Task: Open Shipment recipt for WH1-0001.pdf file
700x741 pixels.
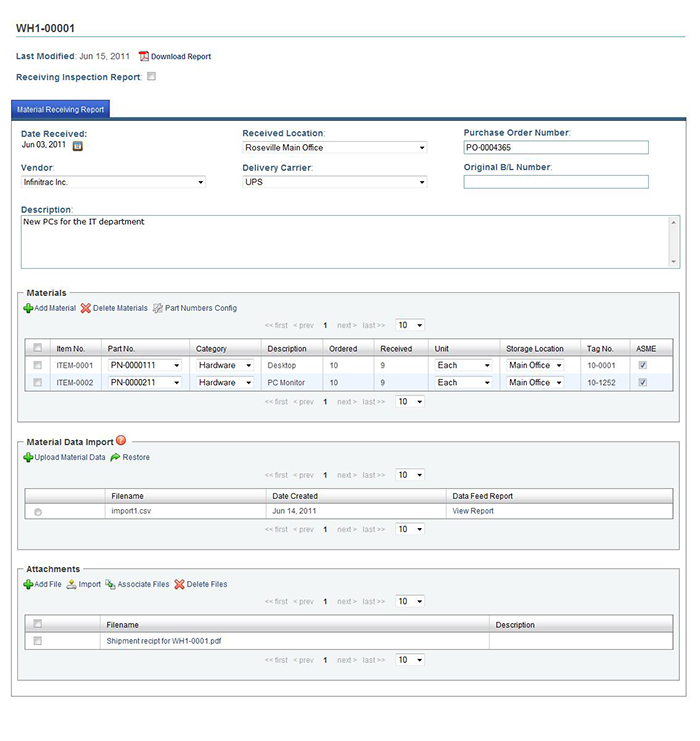Action: click(x=164, y=641)
